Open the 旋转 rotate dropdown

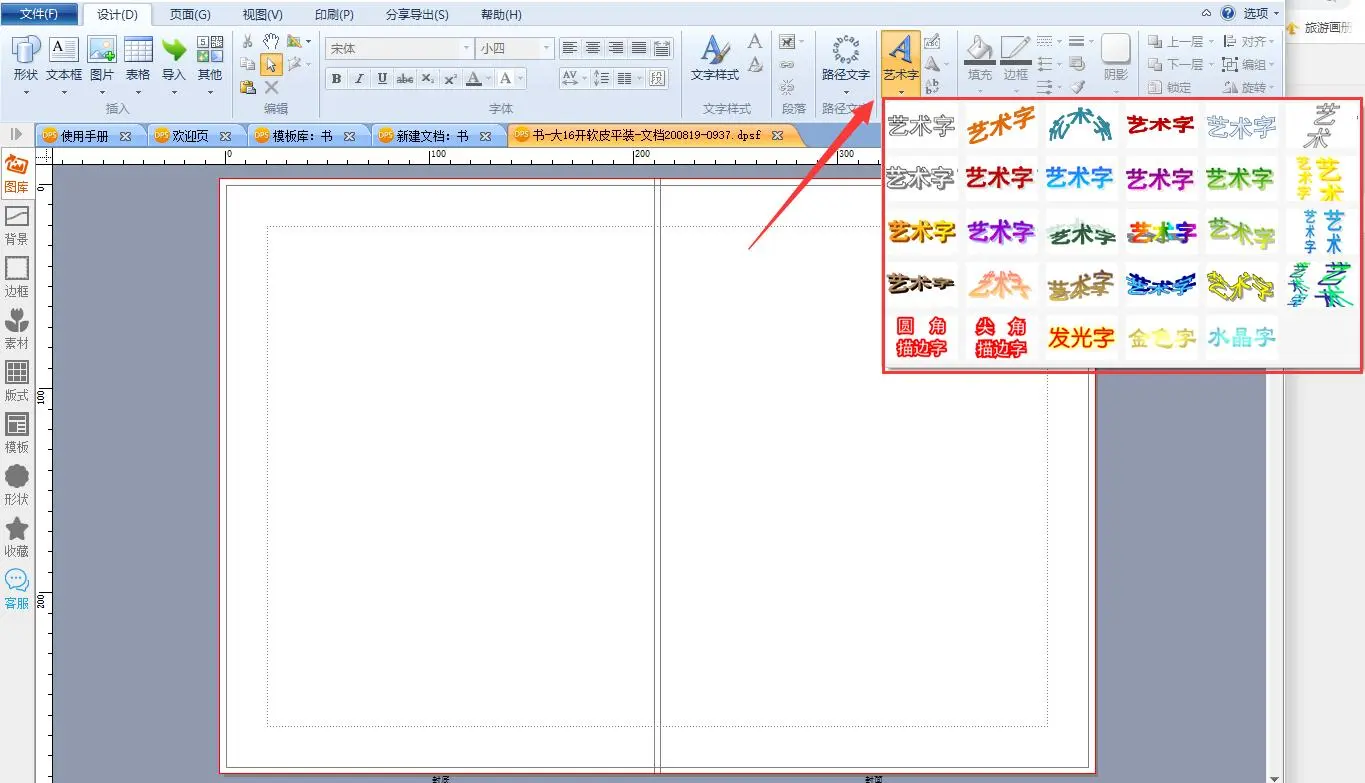click(x=1249, y=88)
